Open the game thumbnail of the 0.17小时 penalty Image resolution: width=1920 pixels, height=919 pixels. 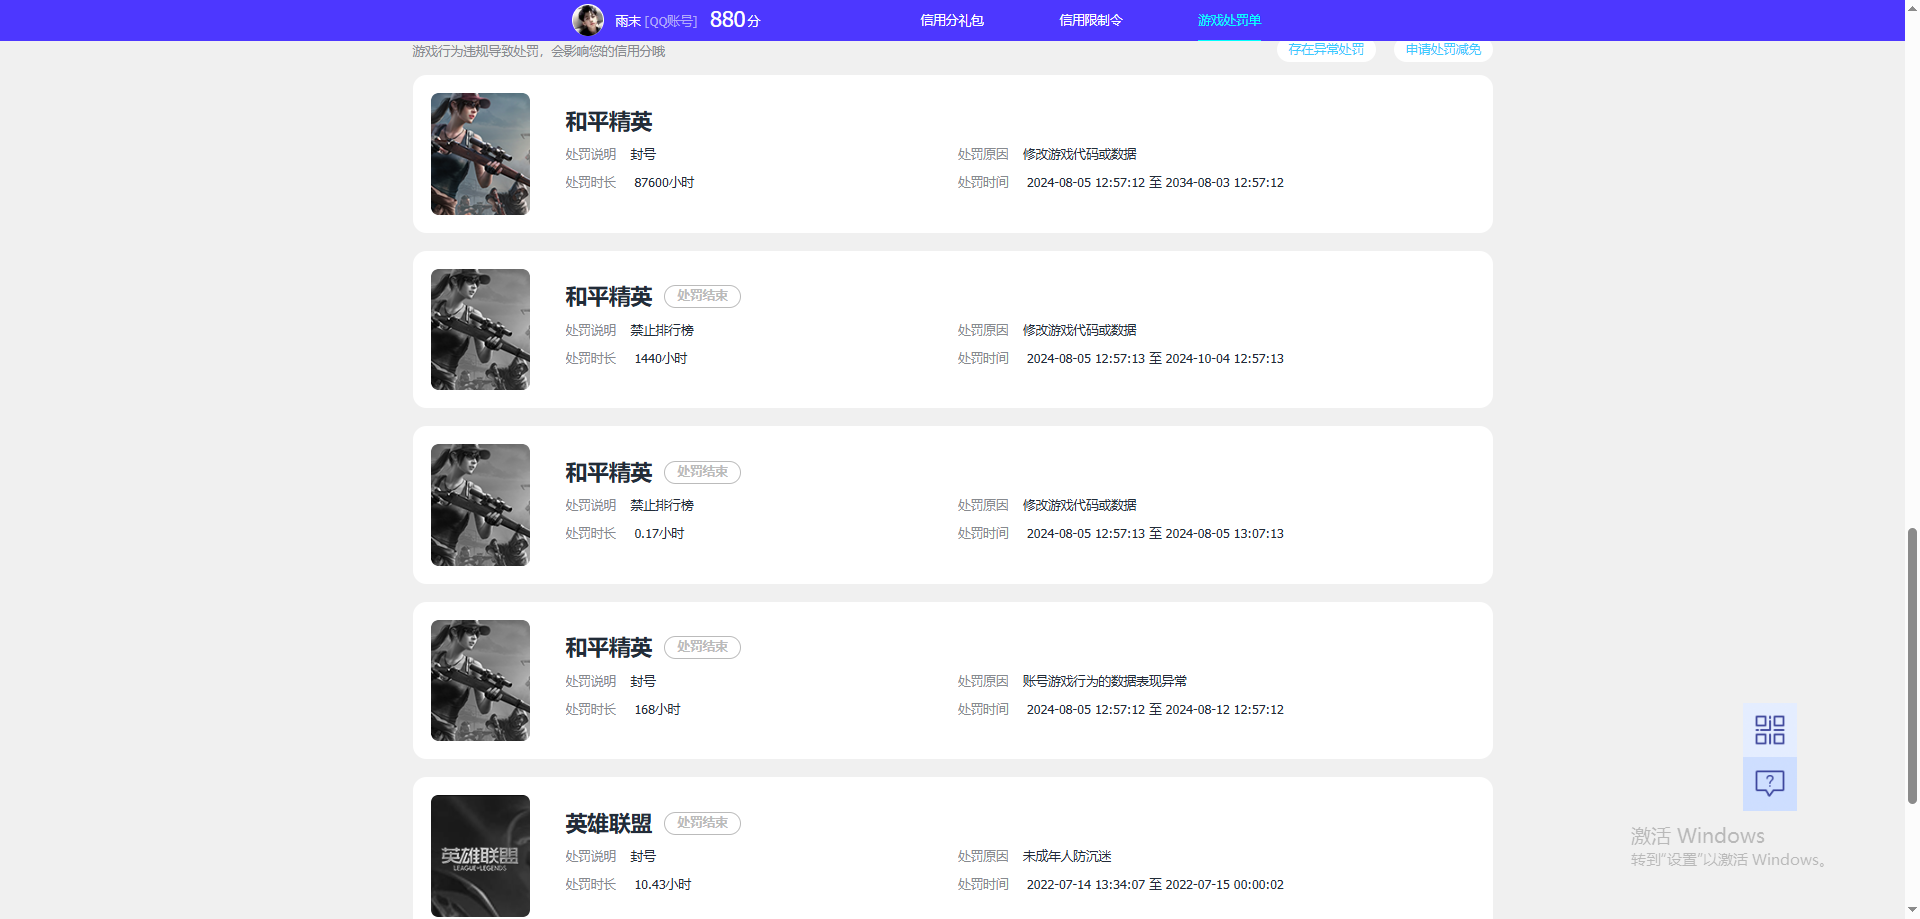coord(480,505)
